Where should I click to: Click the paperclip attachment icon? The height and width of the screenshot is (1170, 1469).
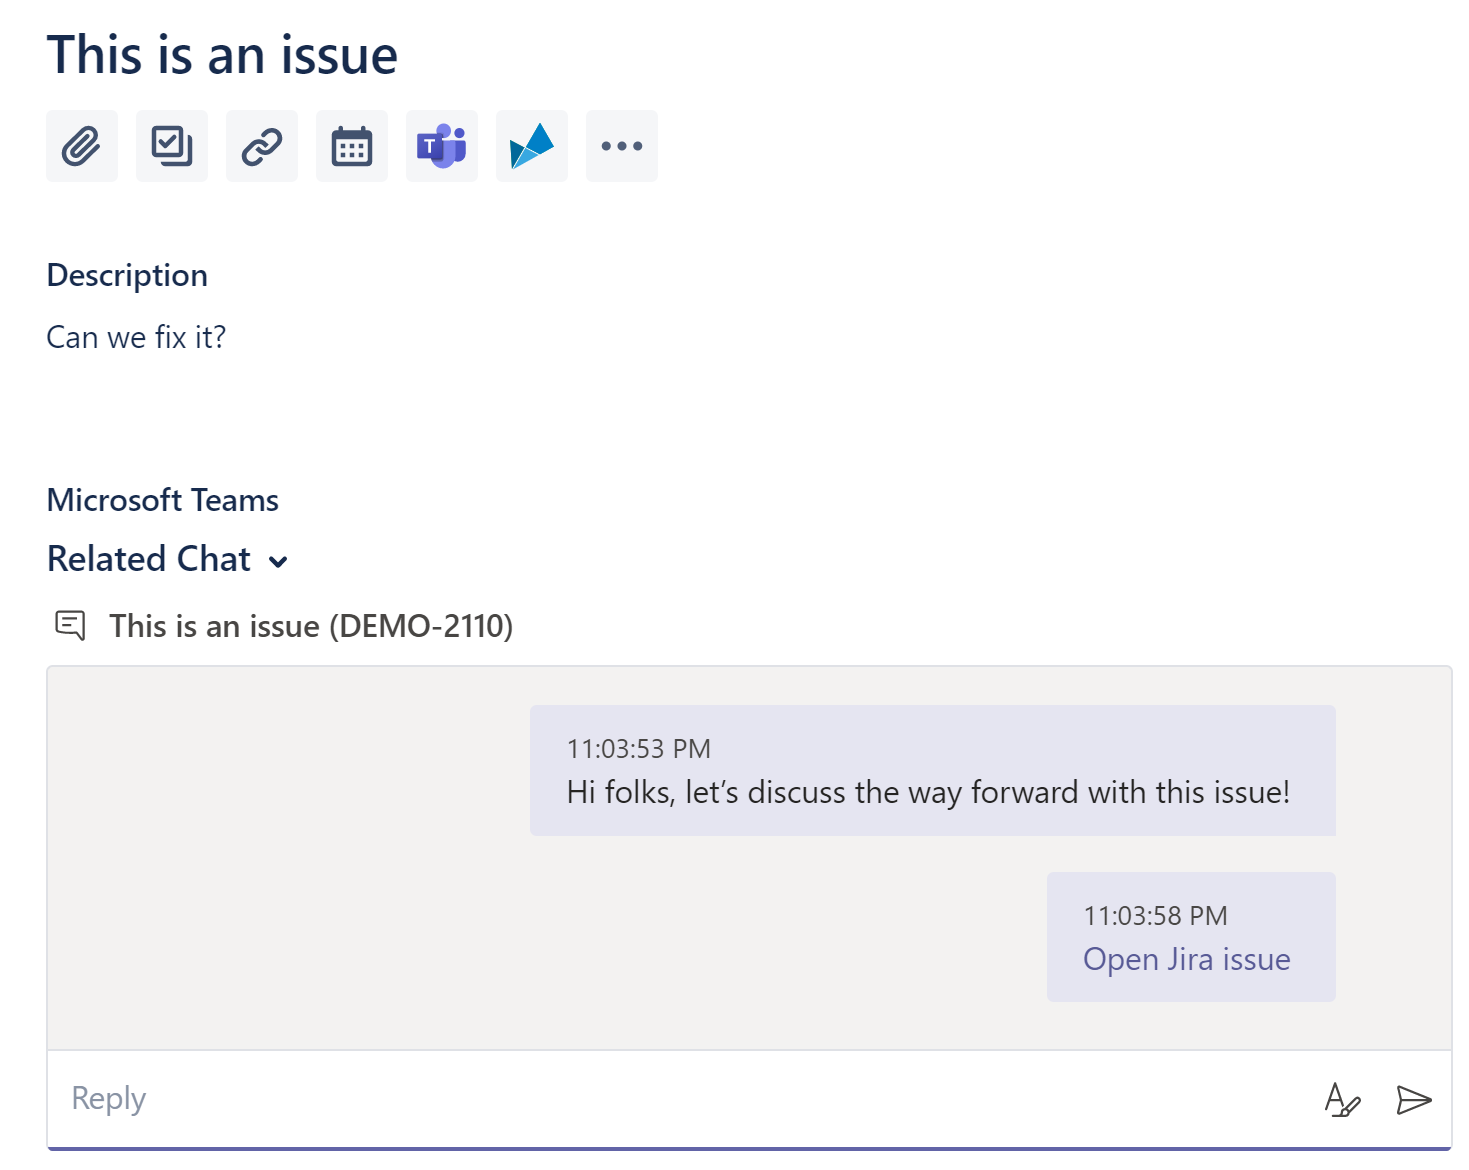(82, 146)
